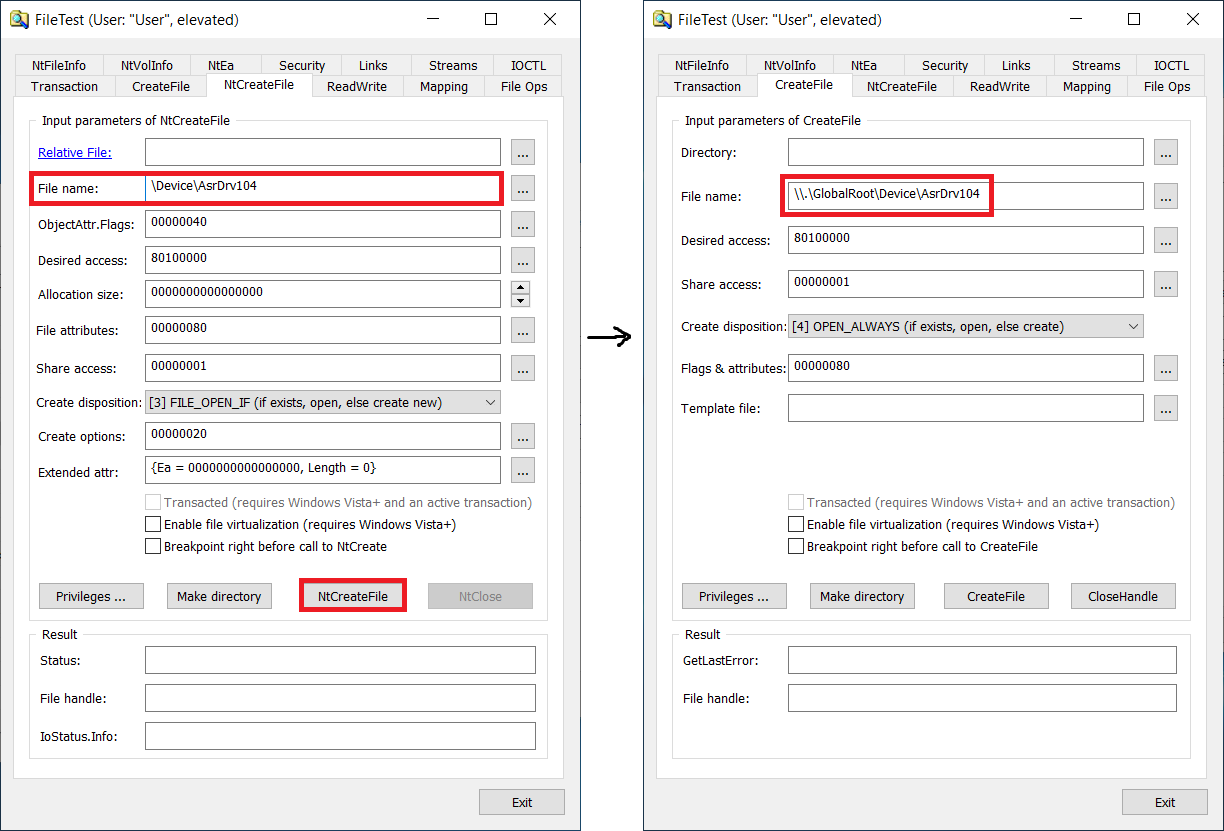
Task: Click Make directory button in right window
Action: click(862, 596)
